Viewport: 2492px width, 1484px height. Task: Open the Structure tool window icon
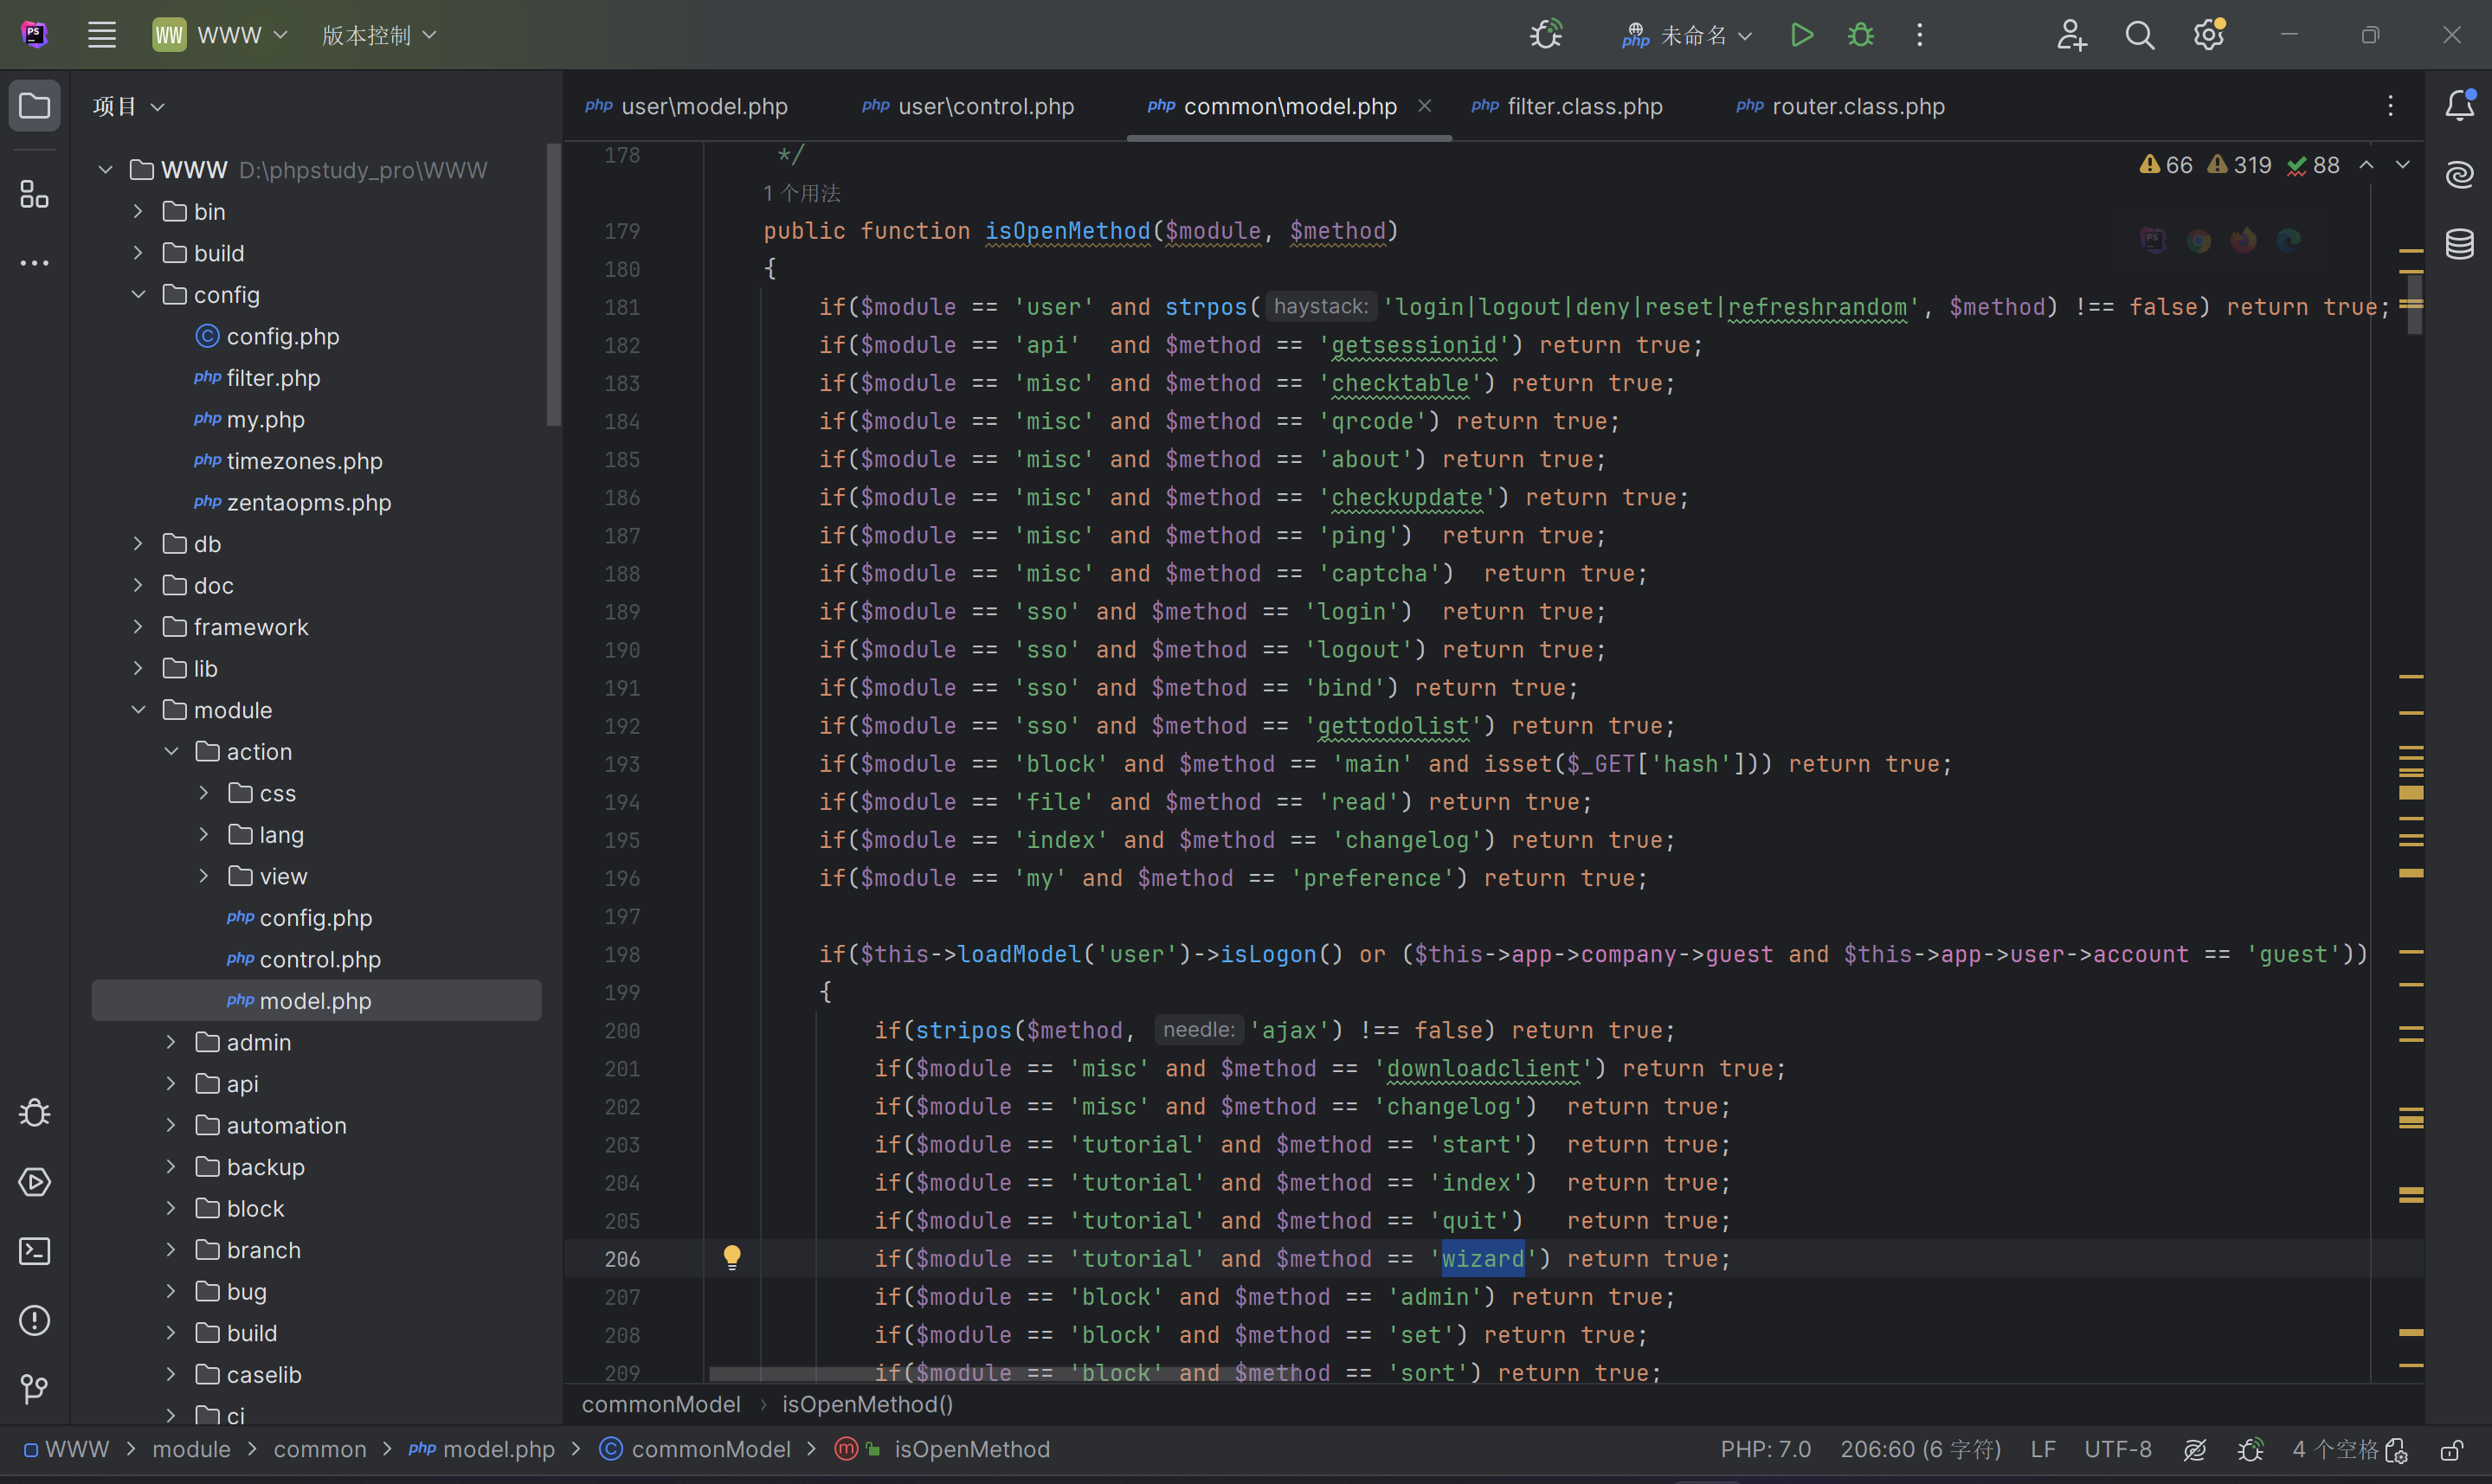[35, 195]
